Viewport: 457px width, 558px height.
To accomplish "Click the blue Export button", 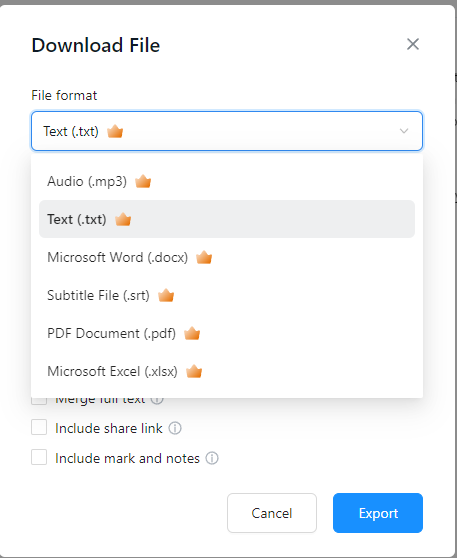I will [x=378, y=513].
